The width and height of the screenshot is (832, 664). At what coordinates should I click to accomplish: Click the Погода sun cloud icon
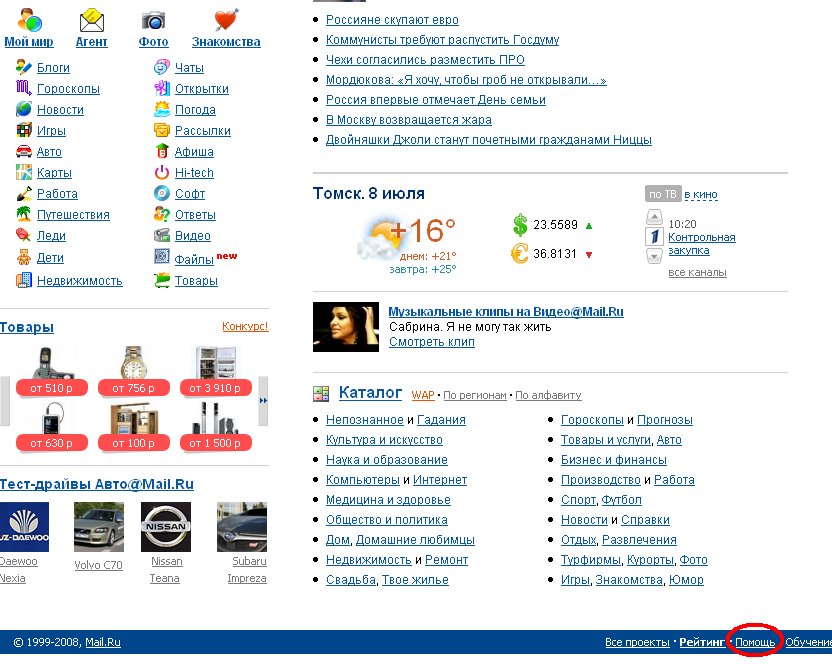click(162, 109)
